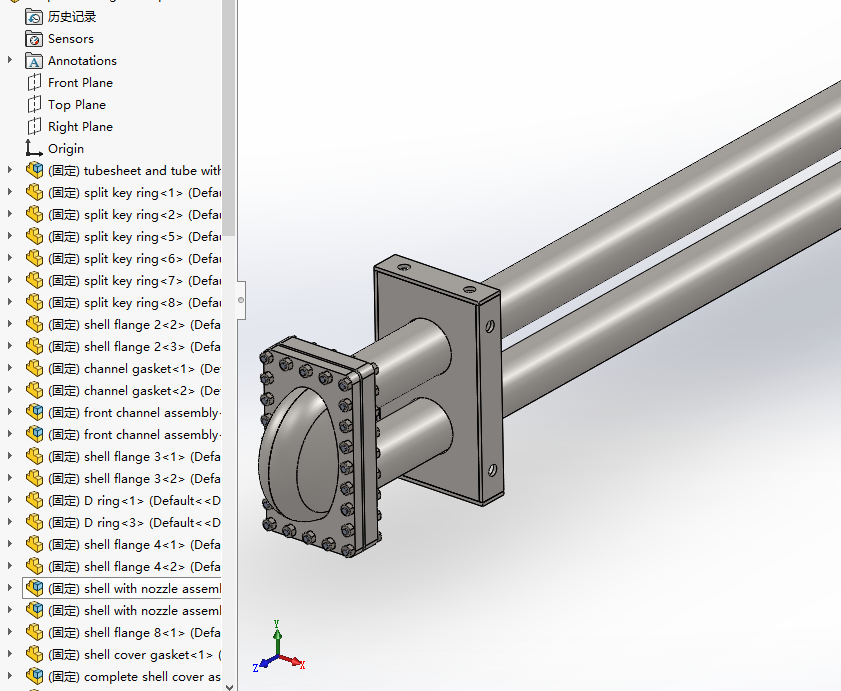Click the Top Plane icon
The width and height of the screenshot is (841, 691).
coord(34,105)
